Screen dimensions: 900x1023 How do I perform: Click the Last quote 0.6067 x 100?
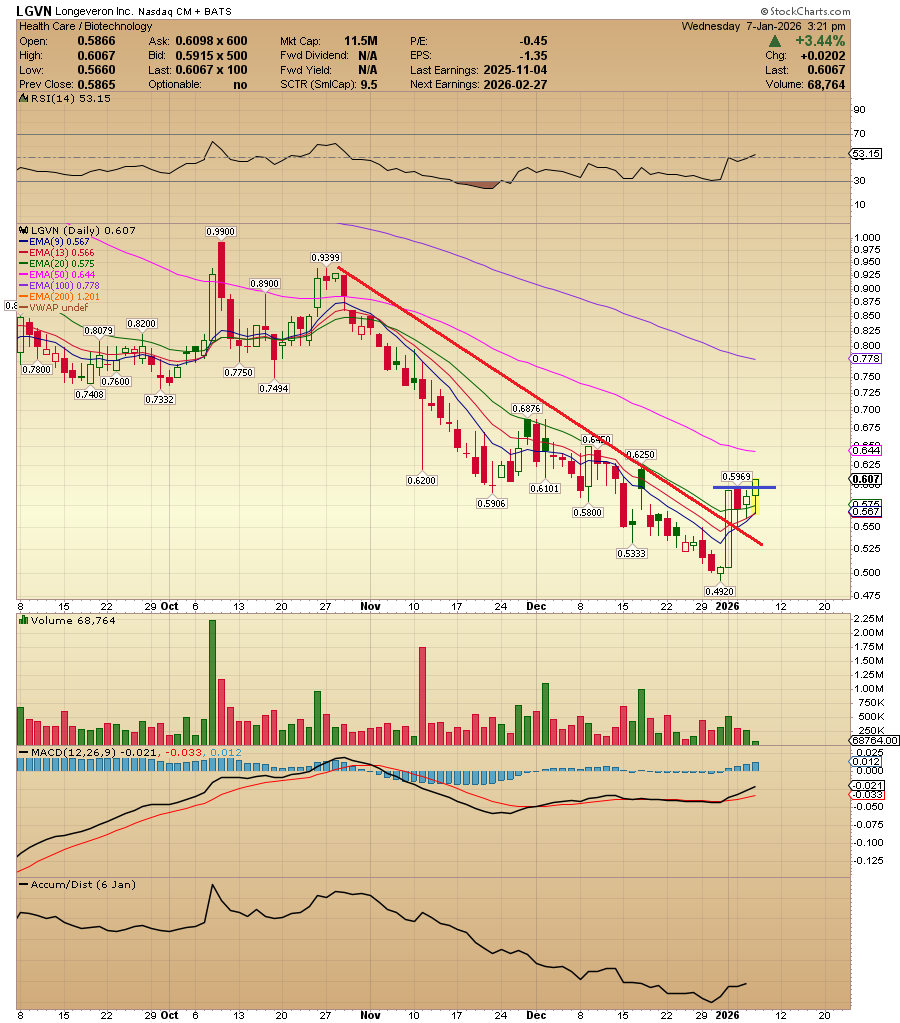tap(211, 70)
